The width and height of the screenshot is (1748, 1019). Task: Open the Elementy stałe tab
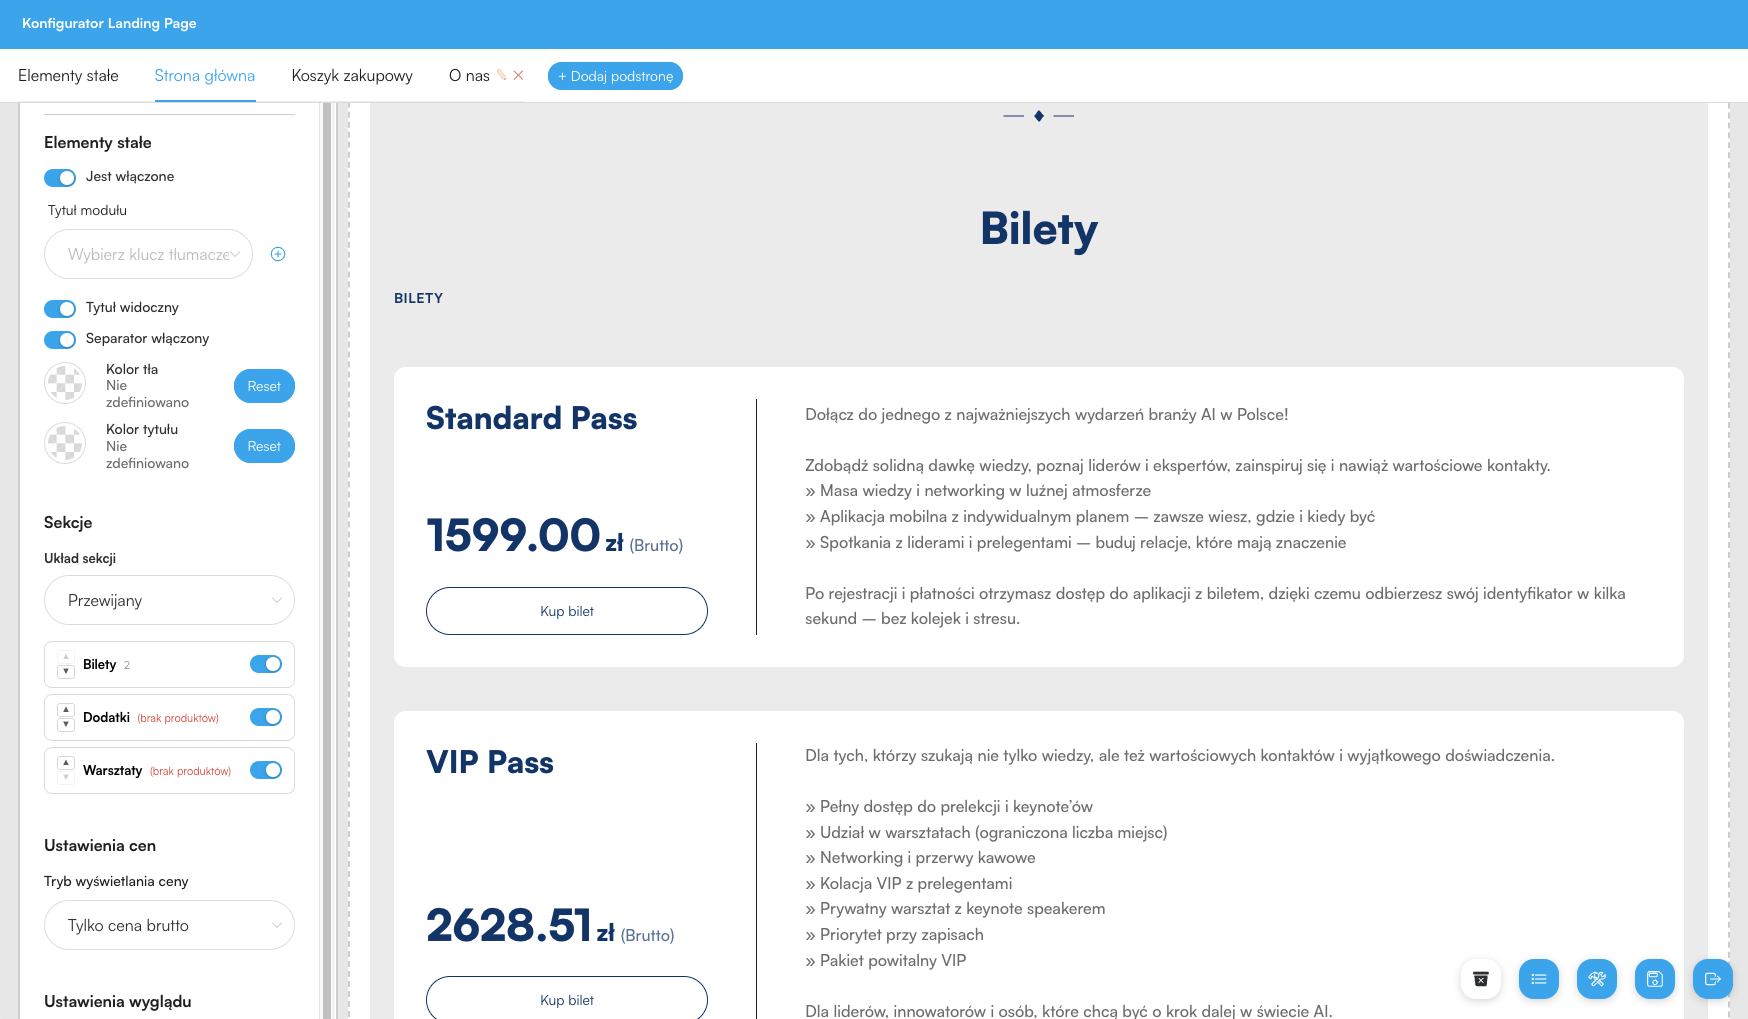point(68,76)
